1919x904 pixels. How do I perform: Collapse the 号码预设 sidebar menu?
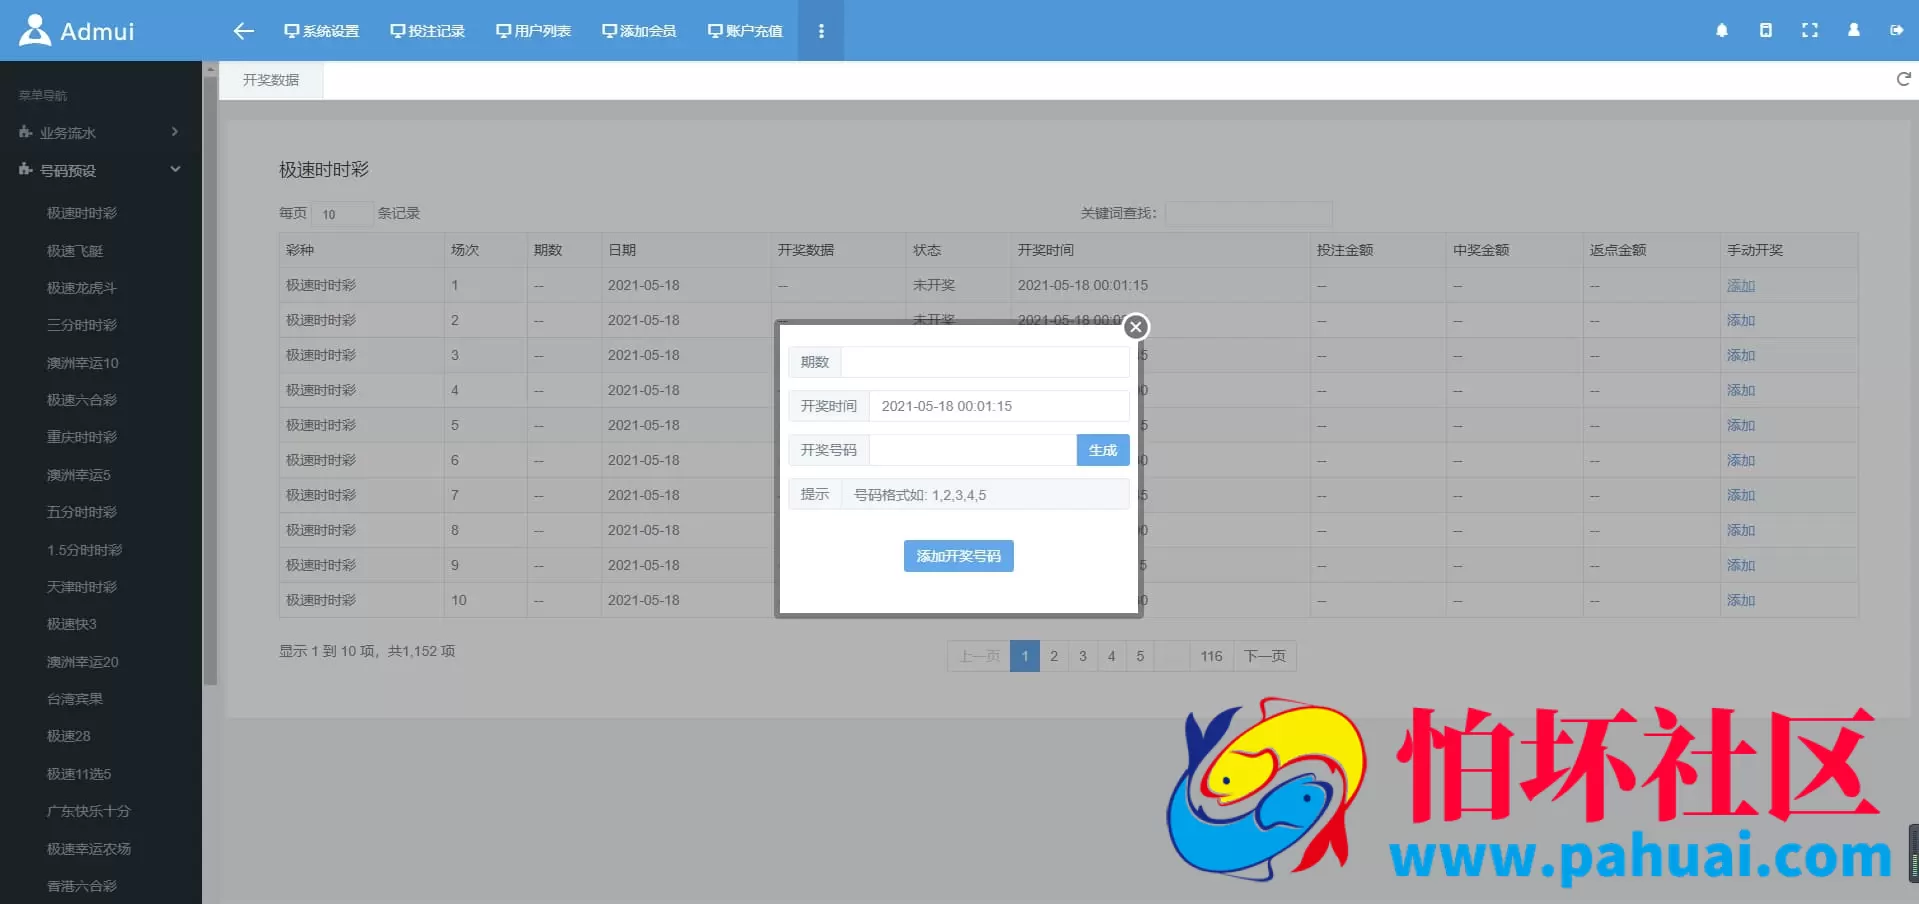(100, 171)
